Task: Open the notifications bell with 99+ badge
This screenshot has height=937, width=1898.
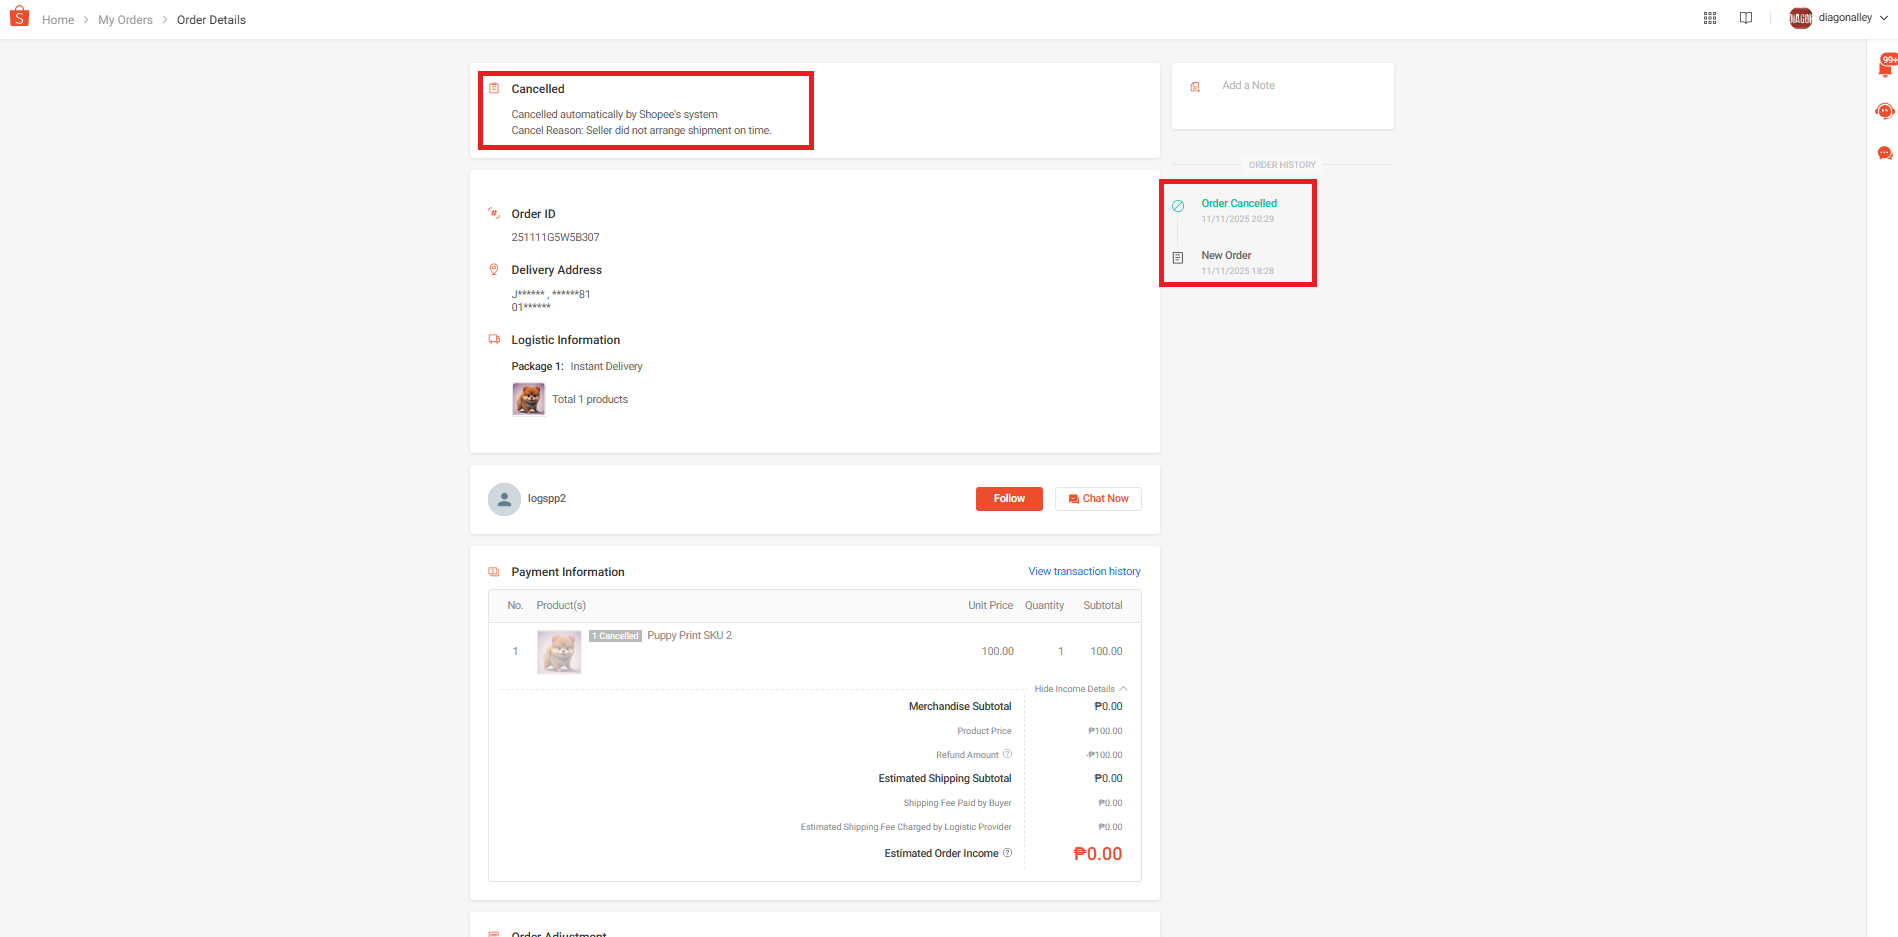Action: click(x=1886, y=67)
